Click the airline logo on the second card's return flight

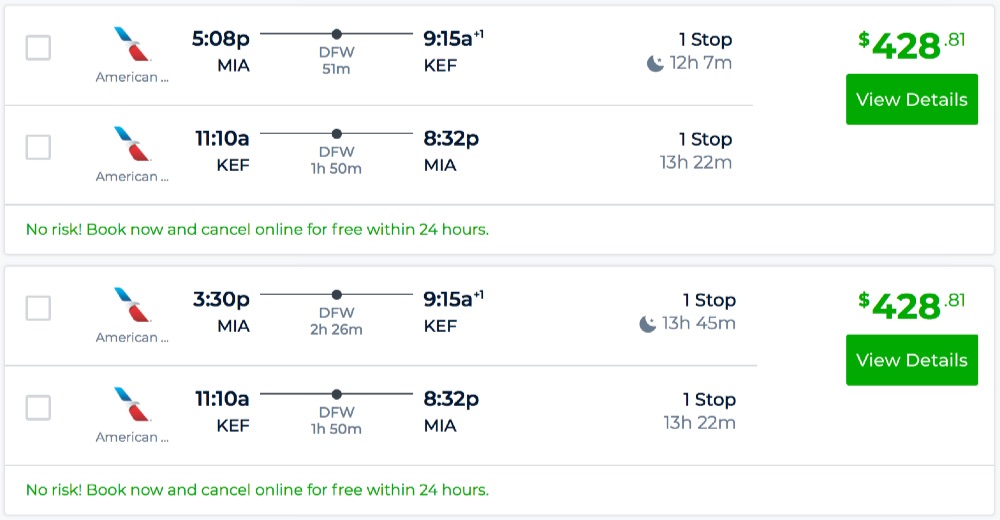(x=132, y=405)
